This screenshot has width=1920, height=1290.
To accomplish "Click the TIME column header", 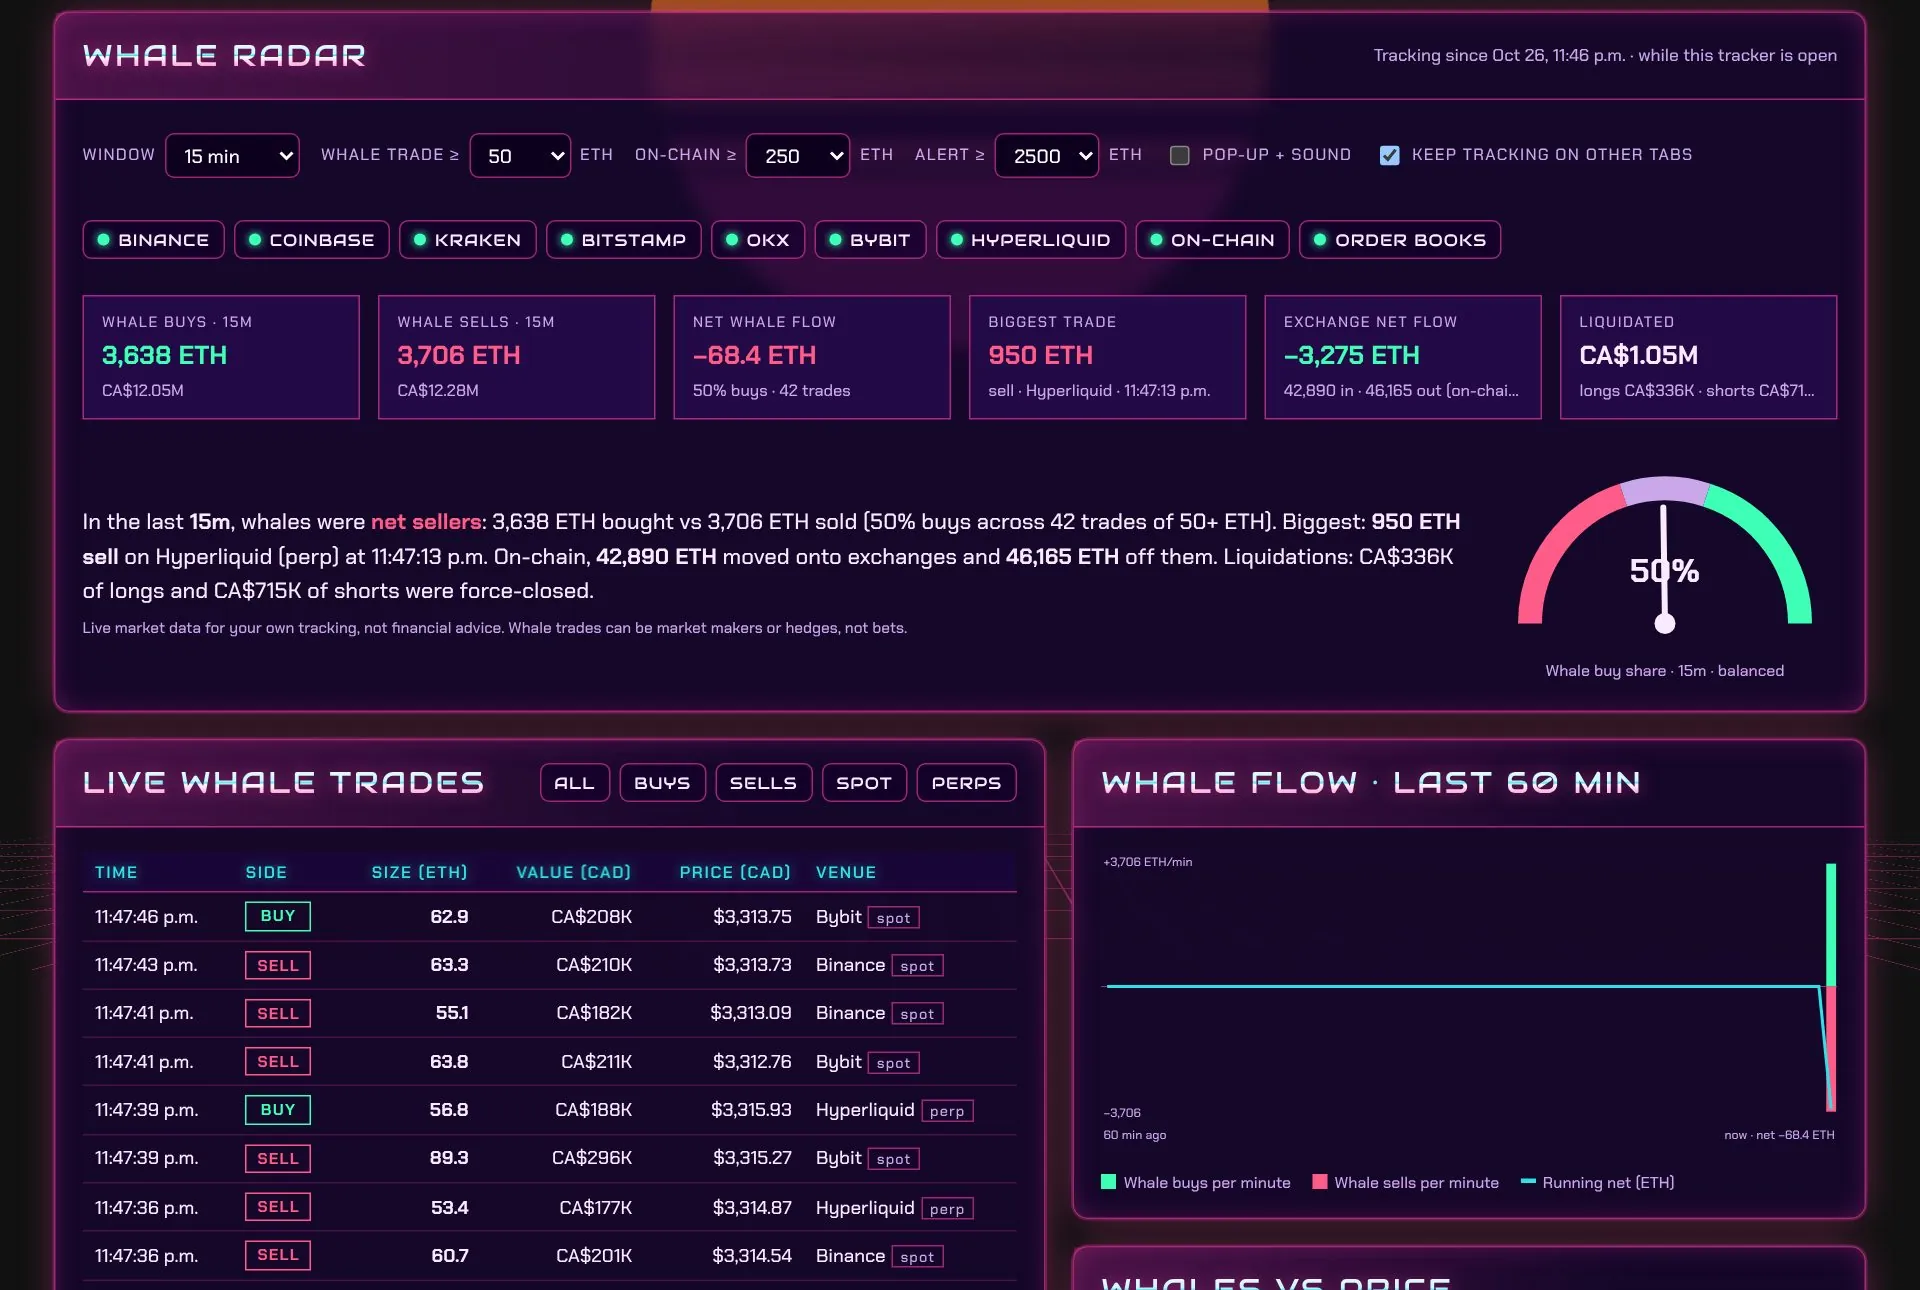I will click(116, 872).
